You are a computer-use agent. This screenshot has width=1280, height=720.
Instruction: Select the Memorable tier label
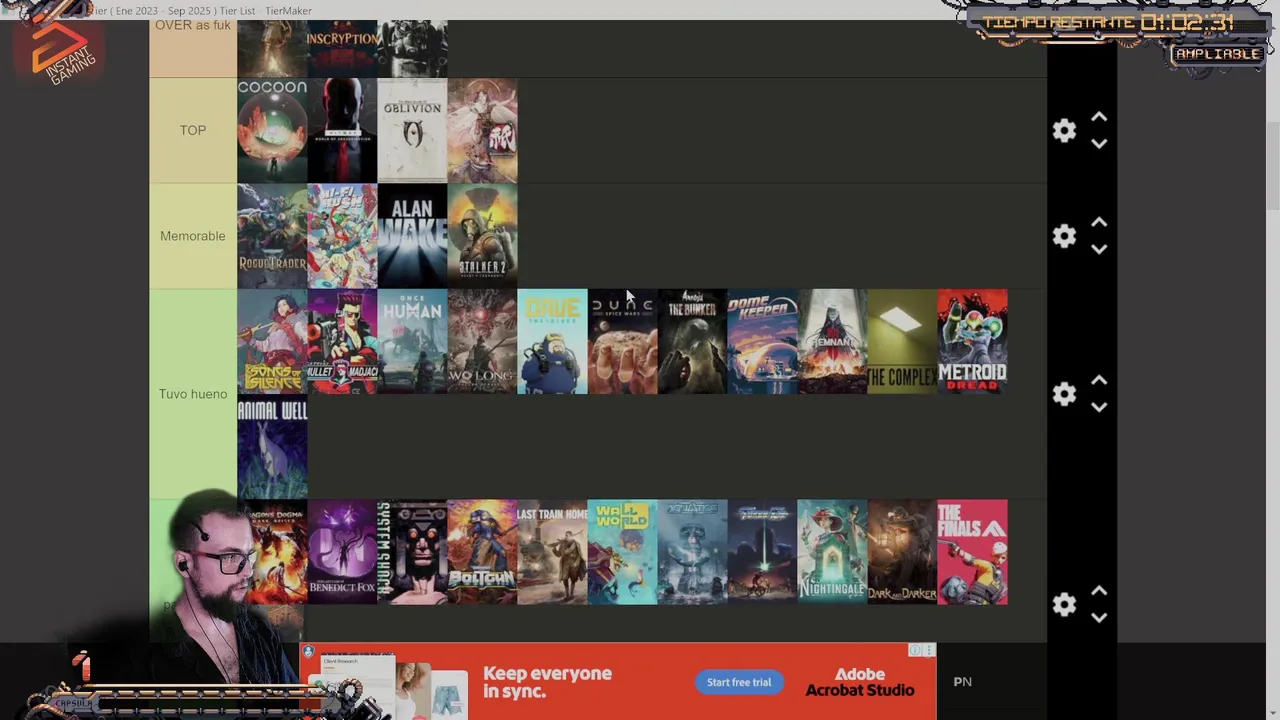click(x=193, y=236)
